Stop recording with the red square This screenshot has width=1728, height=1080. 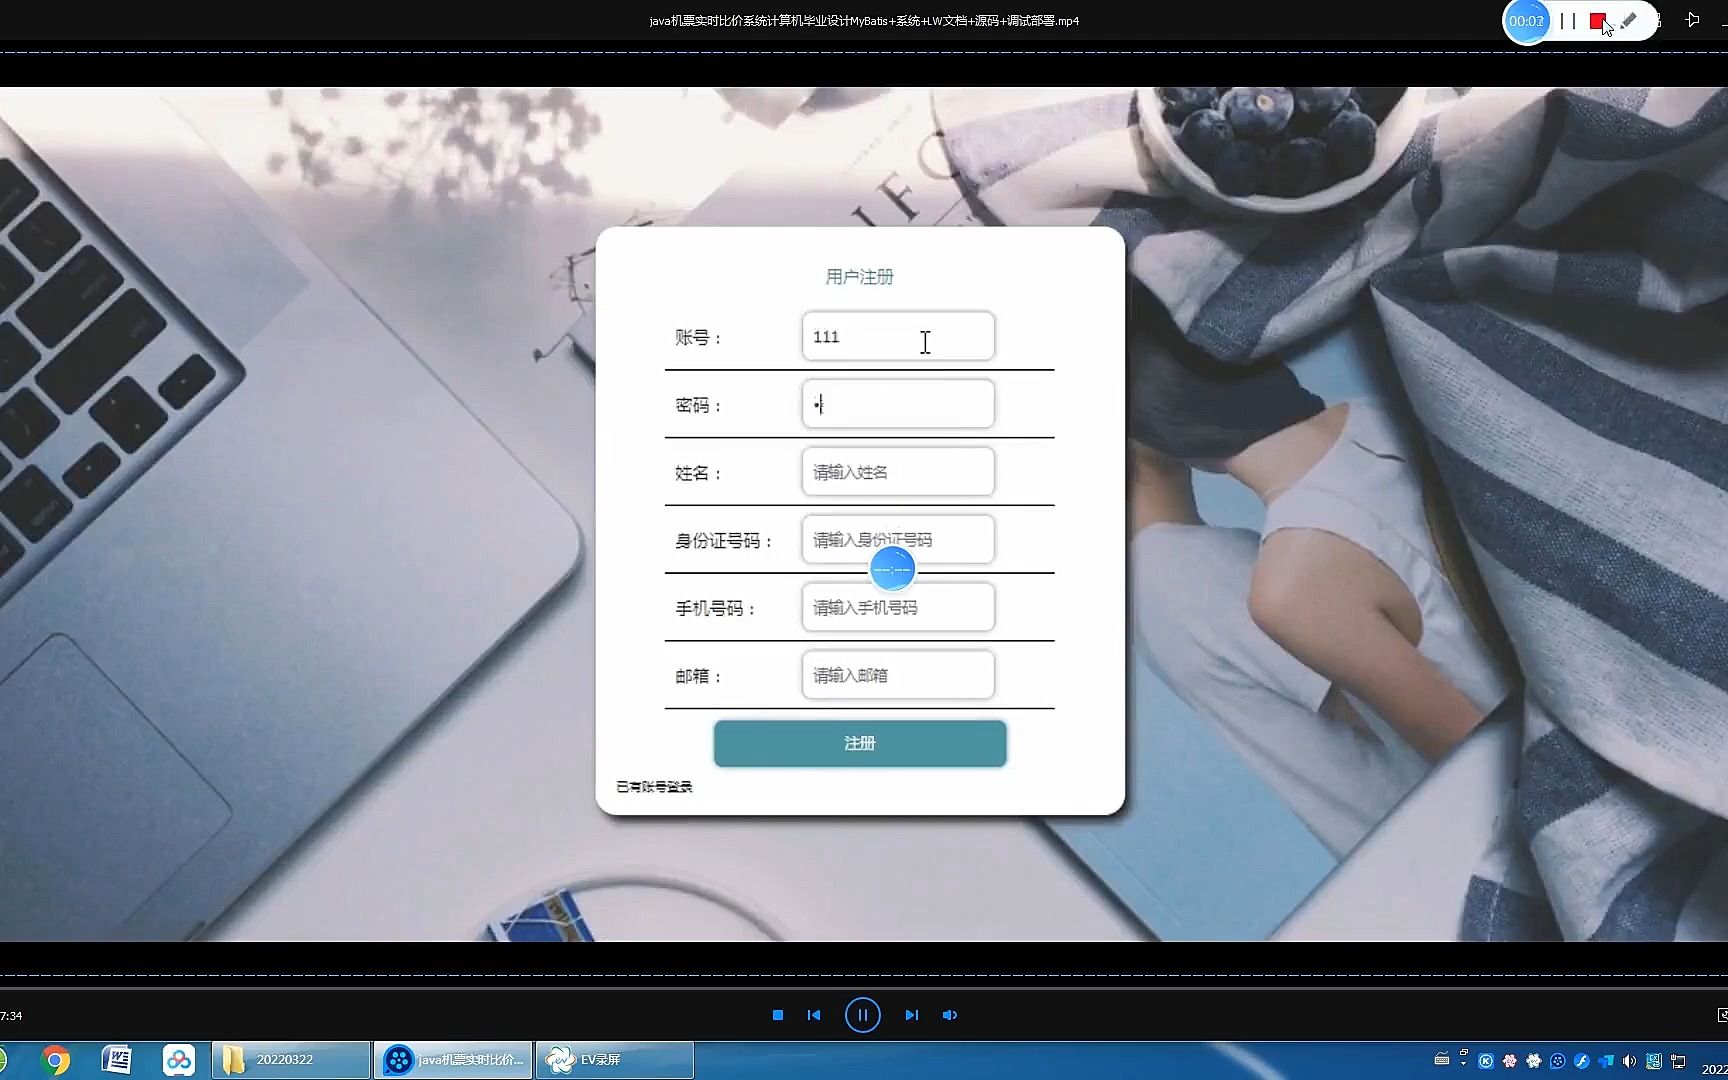[1597, 21]
